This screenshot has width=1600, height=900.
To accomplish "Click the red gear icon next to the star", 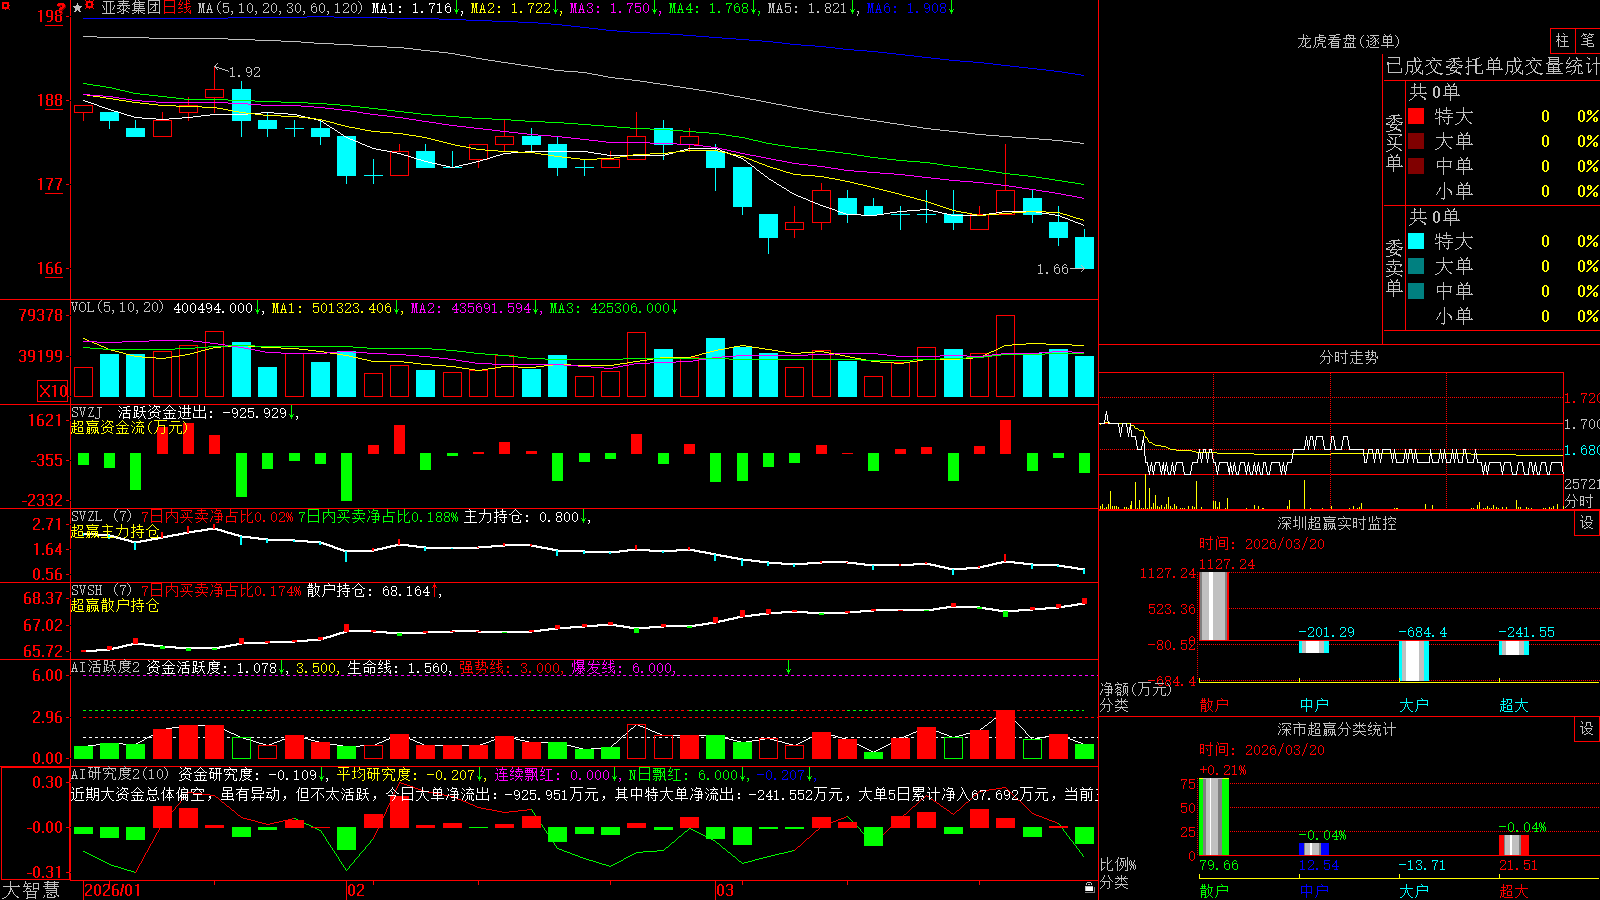I will pos(90,7).
